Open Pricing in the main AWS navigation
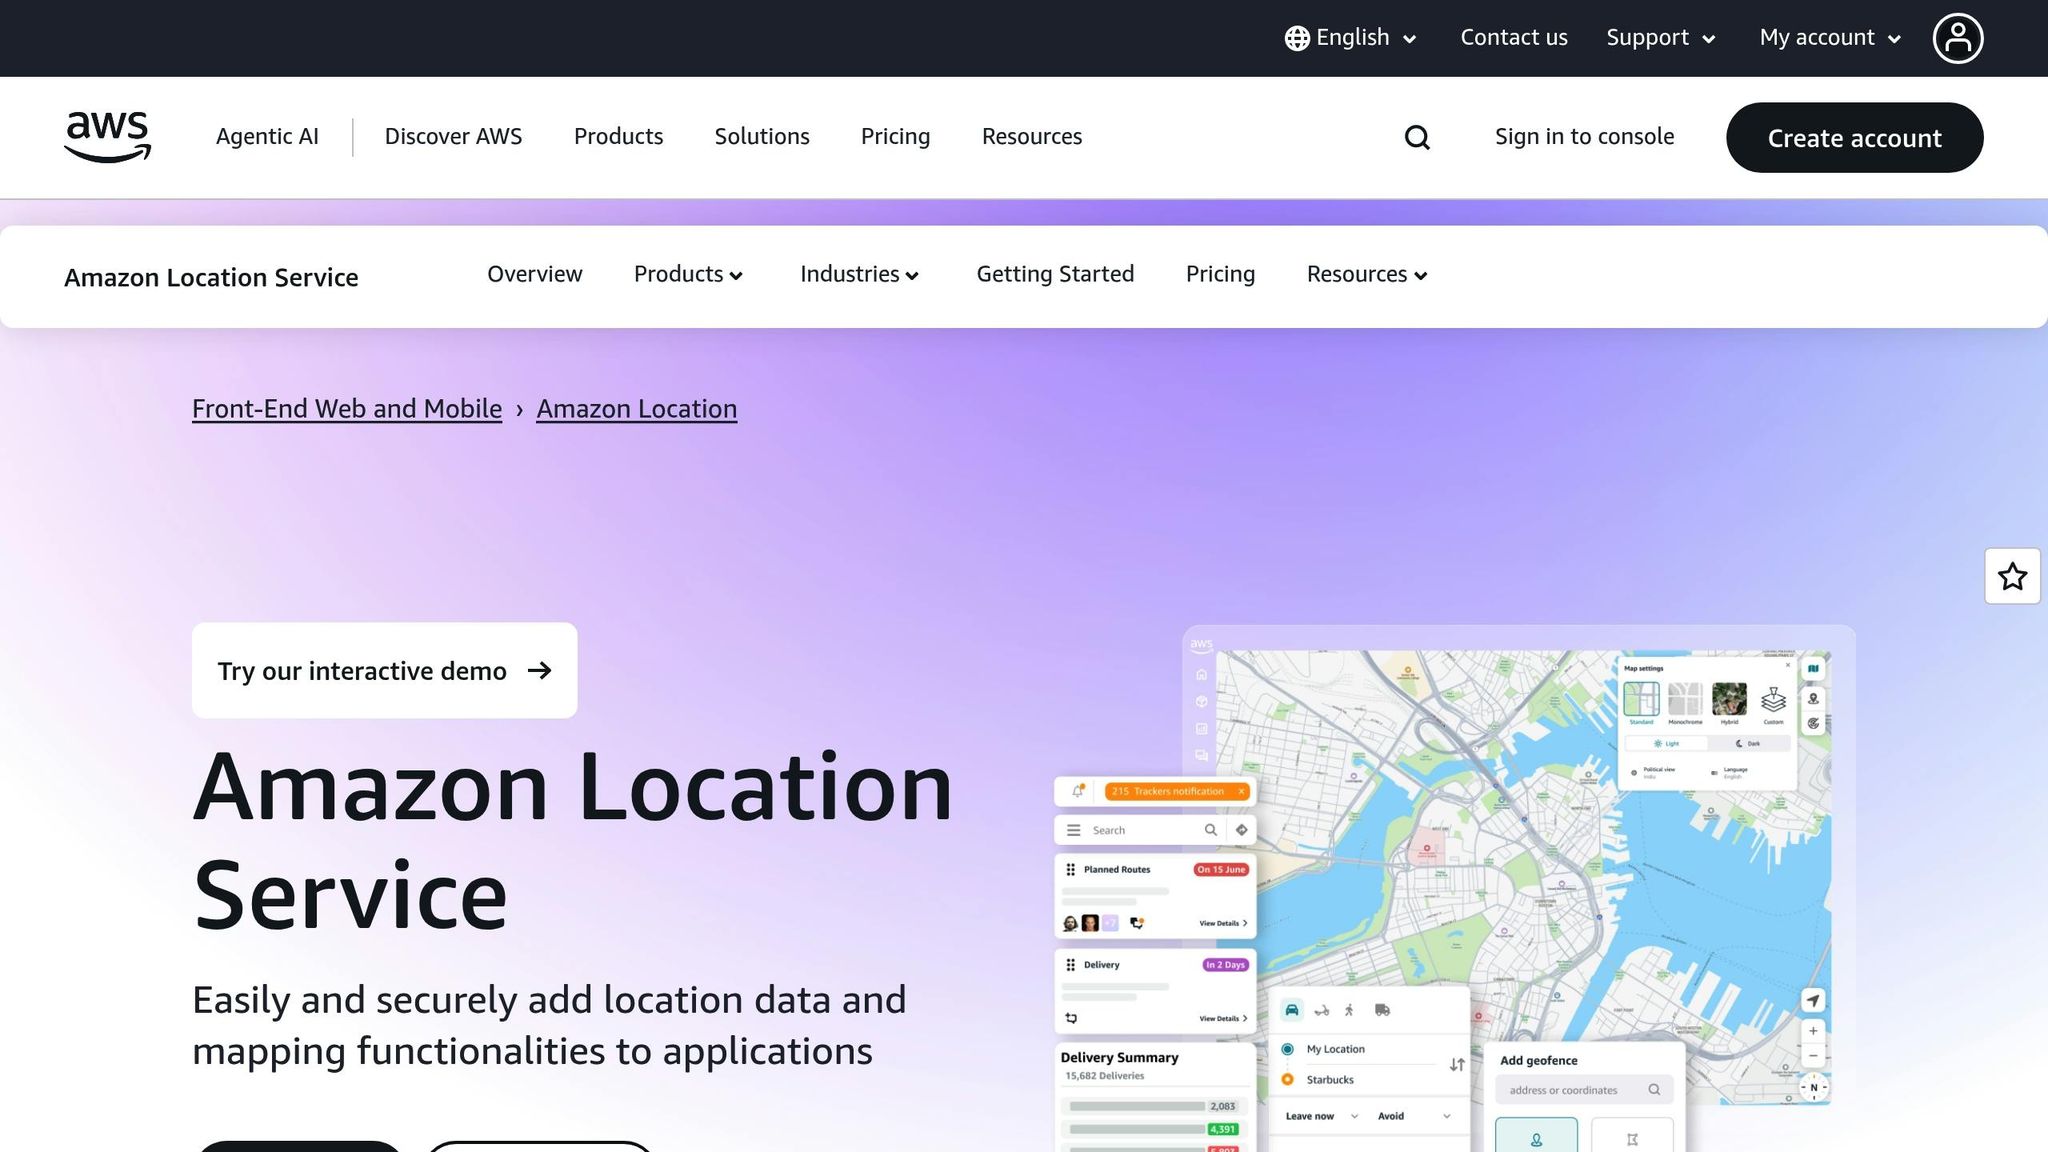 point(895,137)
